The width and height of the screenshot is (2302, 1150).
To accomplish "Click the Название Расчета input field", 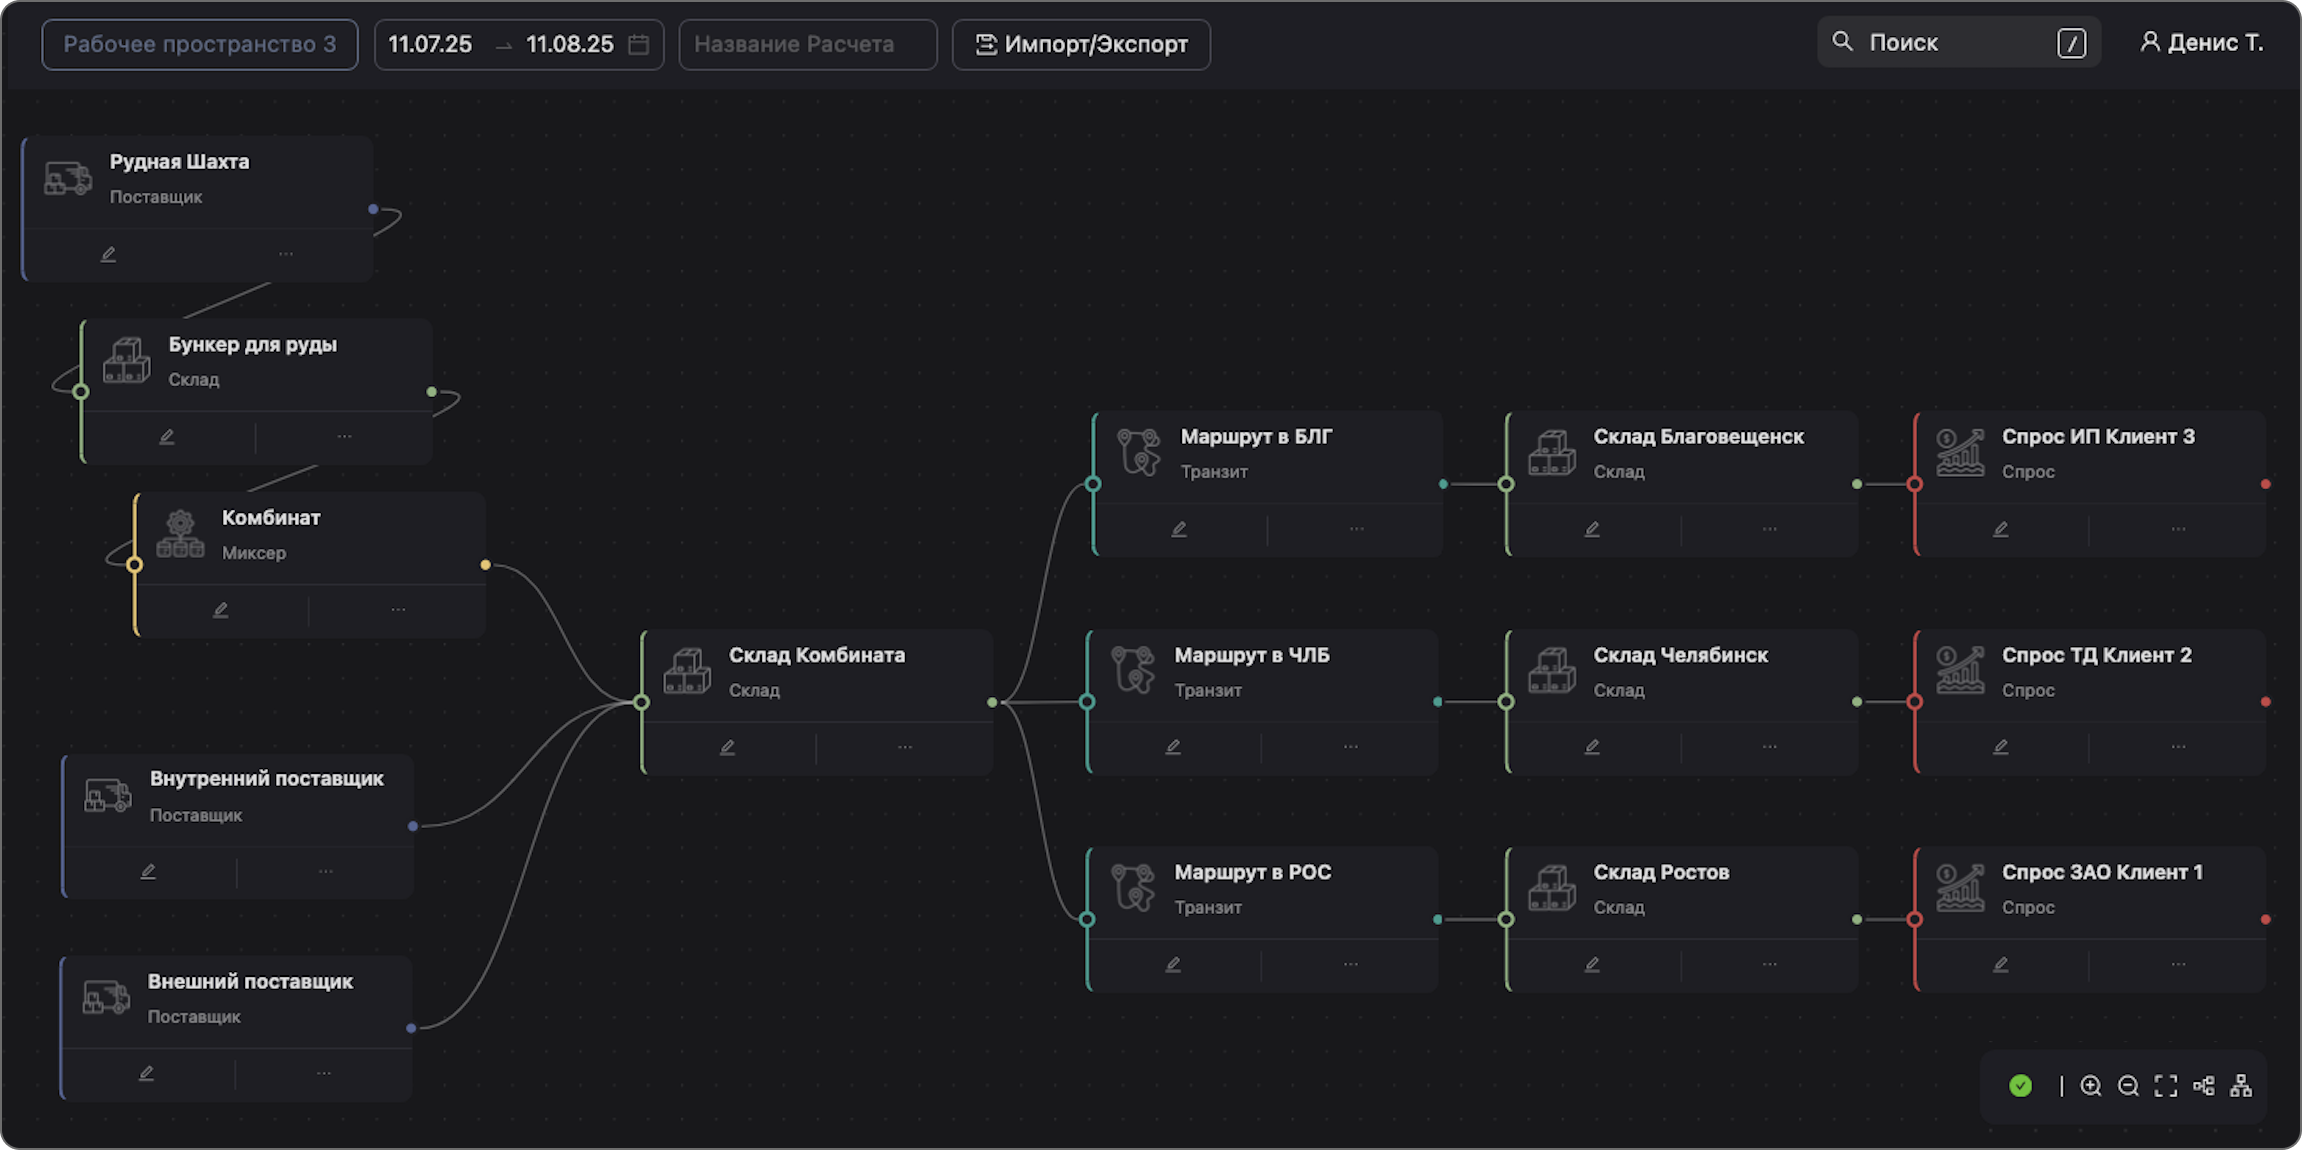I will (807, 45).
